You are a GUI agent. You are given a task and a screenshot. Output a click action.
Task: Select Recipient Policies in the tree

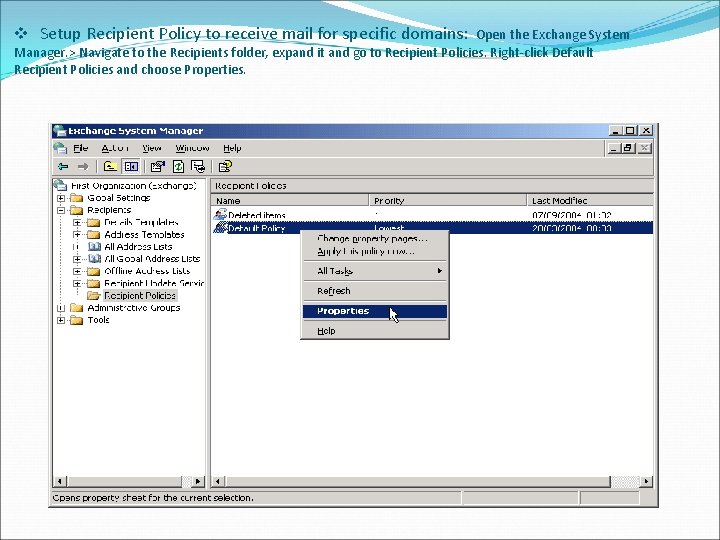(140, 295)
